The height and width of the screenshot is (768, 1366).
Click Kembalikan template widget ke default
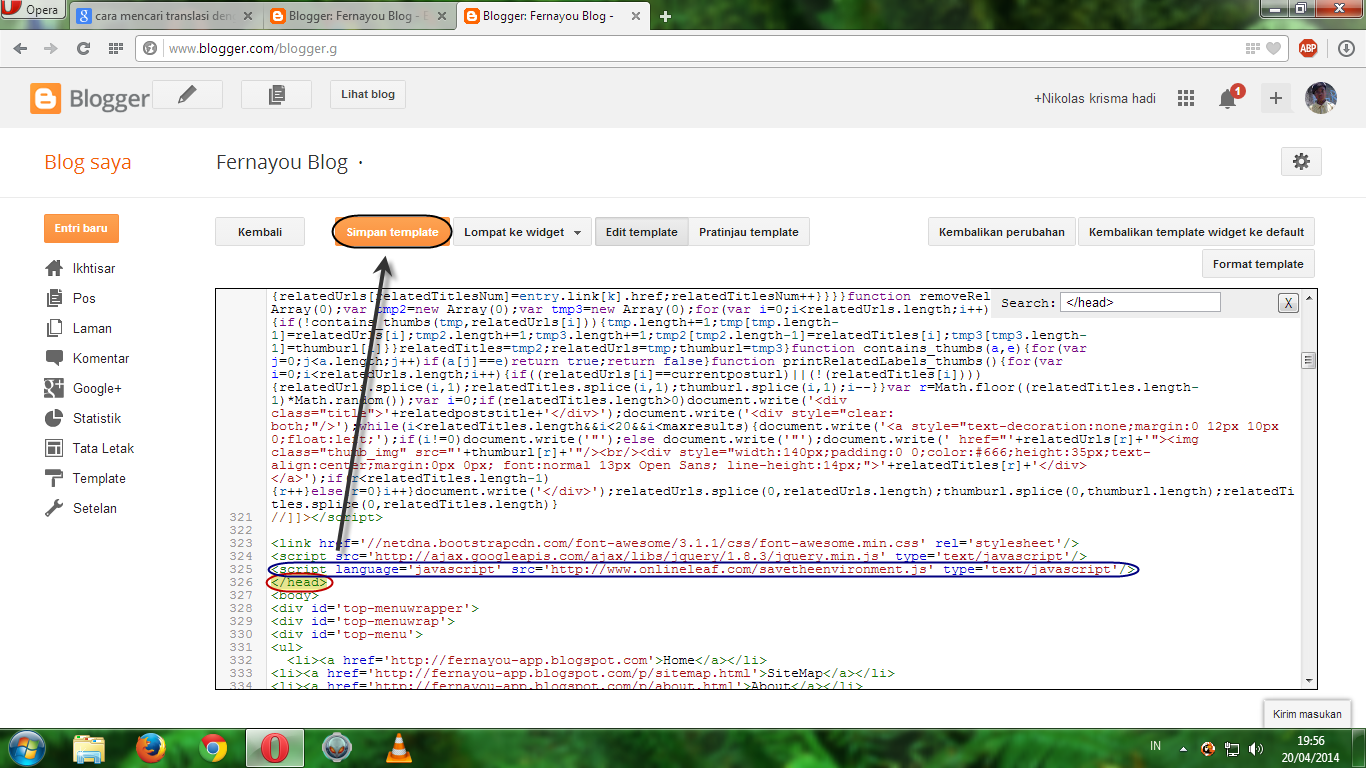1196,232
